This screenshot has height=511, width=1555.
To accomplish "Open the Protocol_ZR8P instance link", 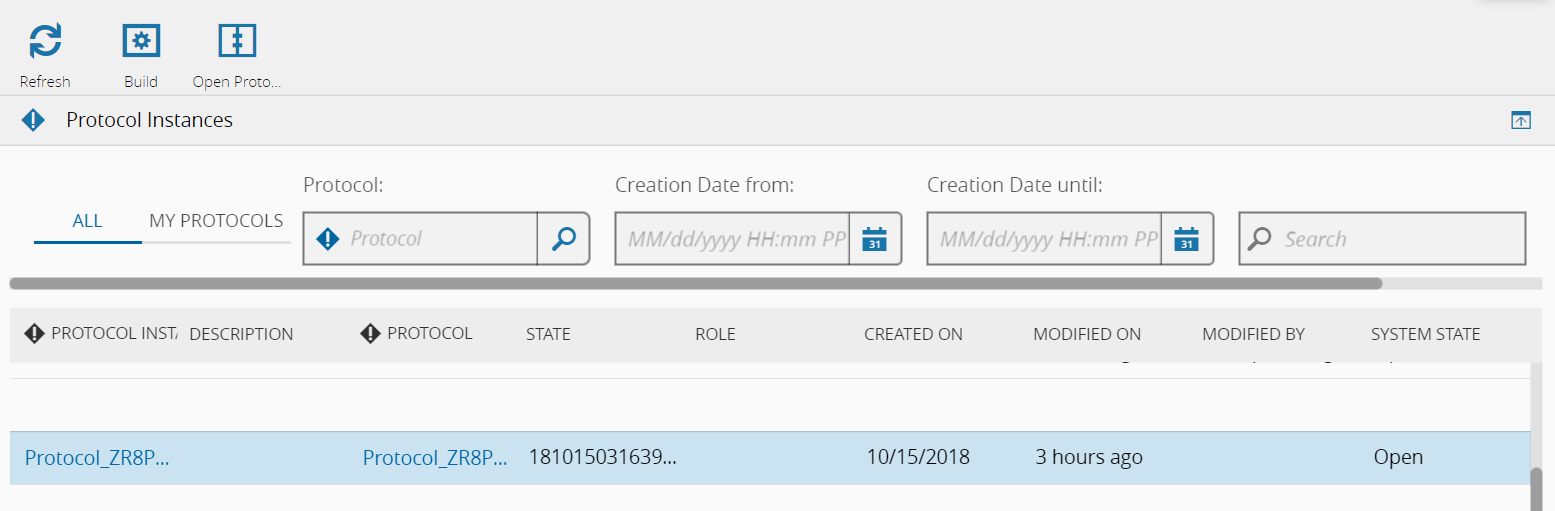I will [97, 458].
